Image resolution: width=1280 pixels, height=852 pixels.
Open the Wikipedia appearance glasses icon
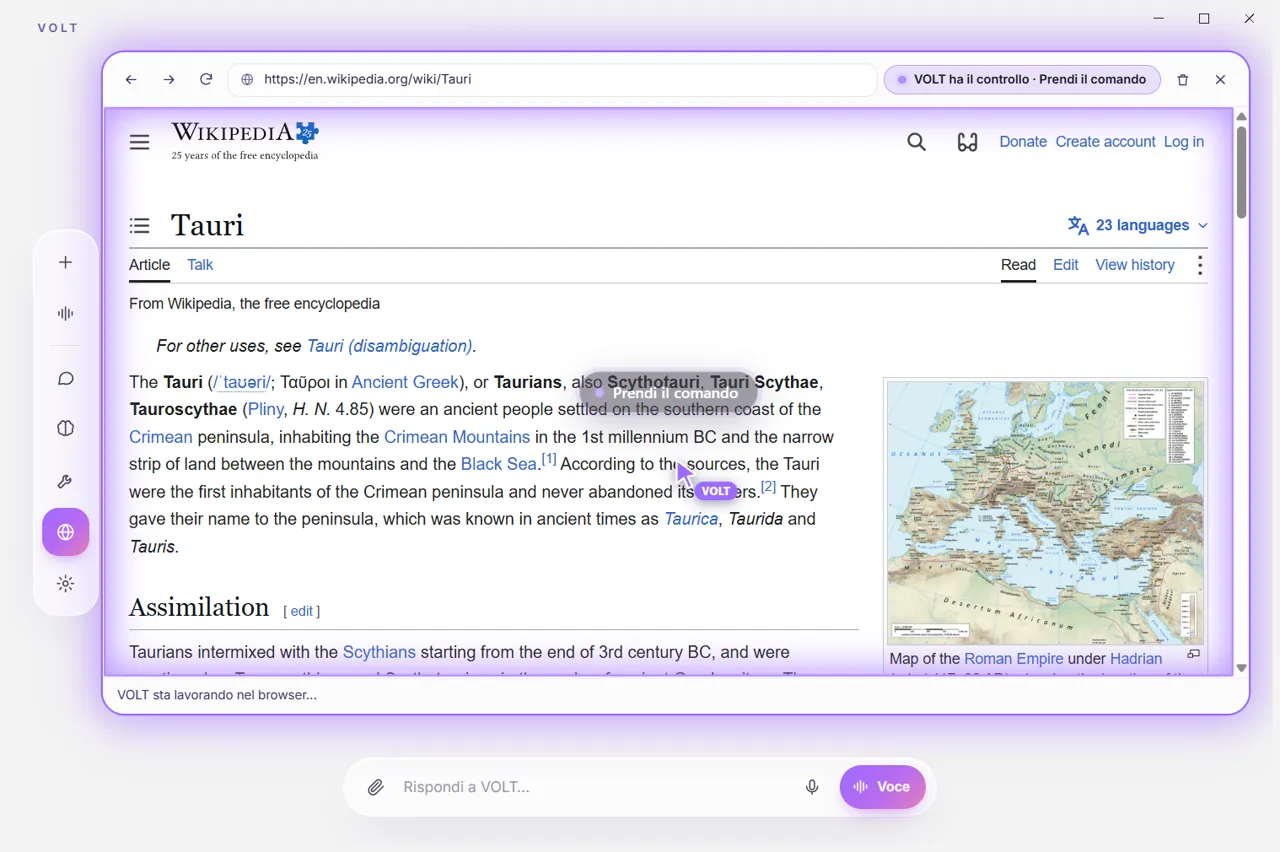click(x=967, y=142)
